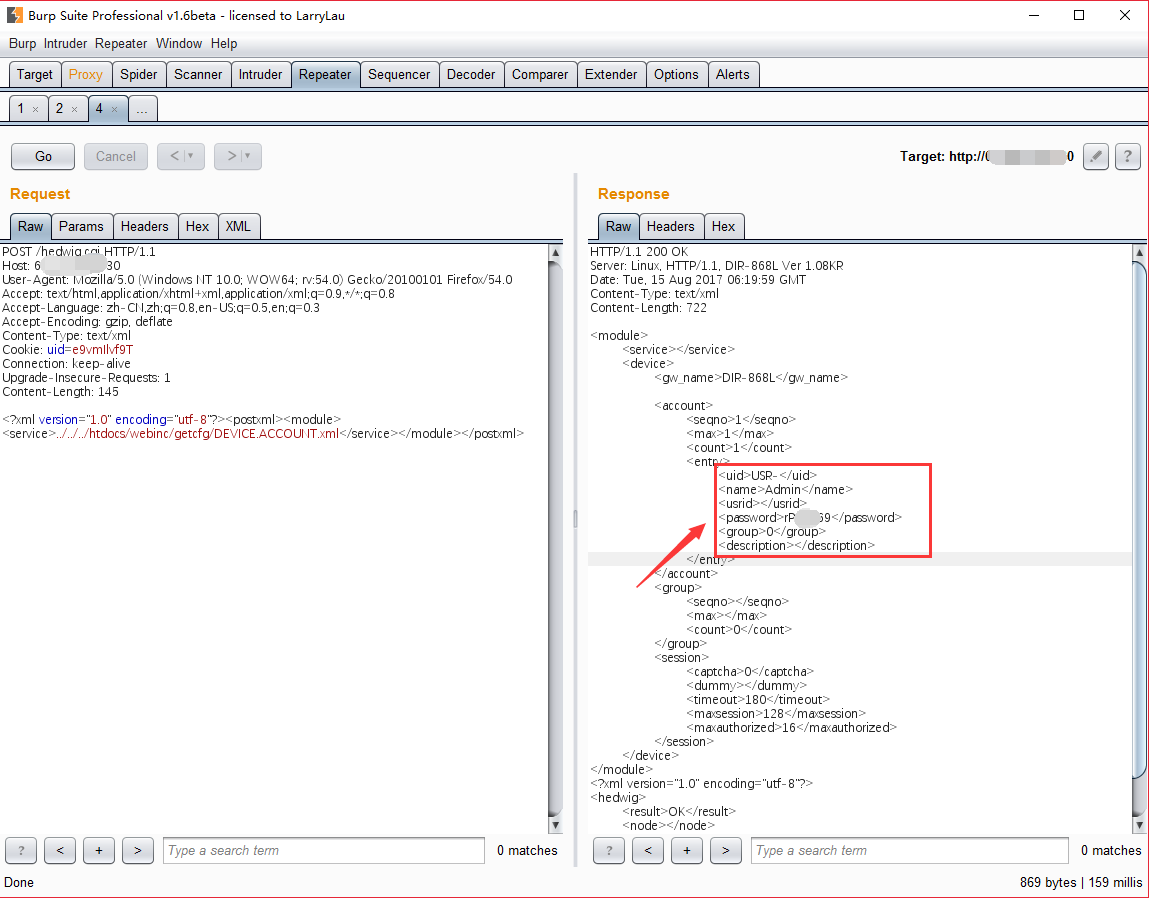Select the response Headers view tab
Viewport: 1149px width, 898px height.
pyautogui.click(x=670, y=227)
